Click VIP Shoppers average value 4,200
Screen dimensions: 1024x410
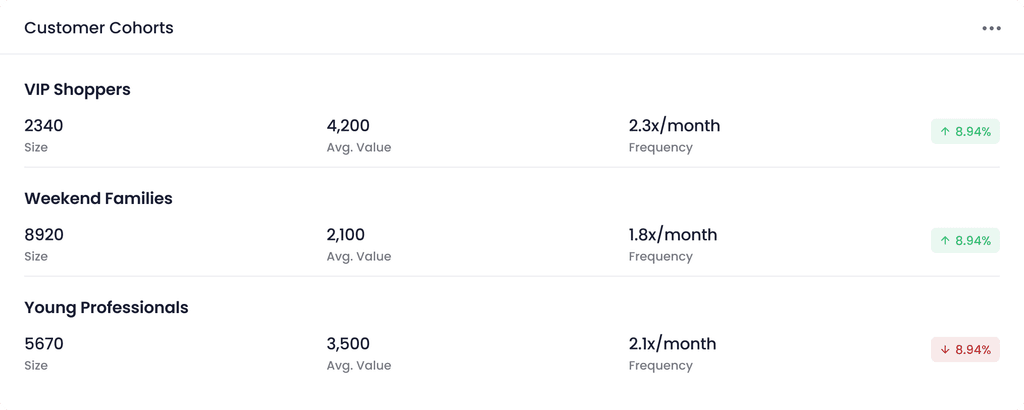[x=348, y=126]
